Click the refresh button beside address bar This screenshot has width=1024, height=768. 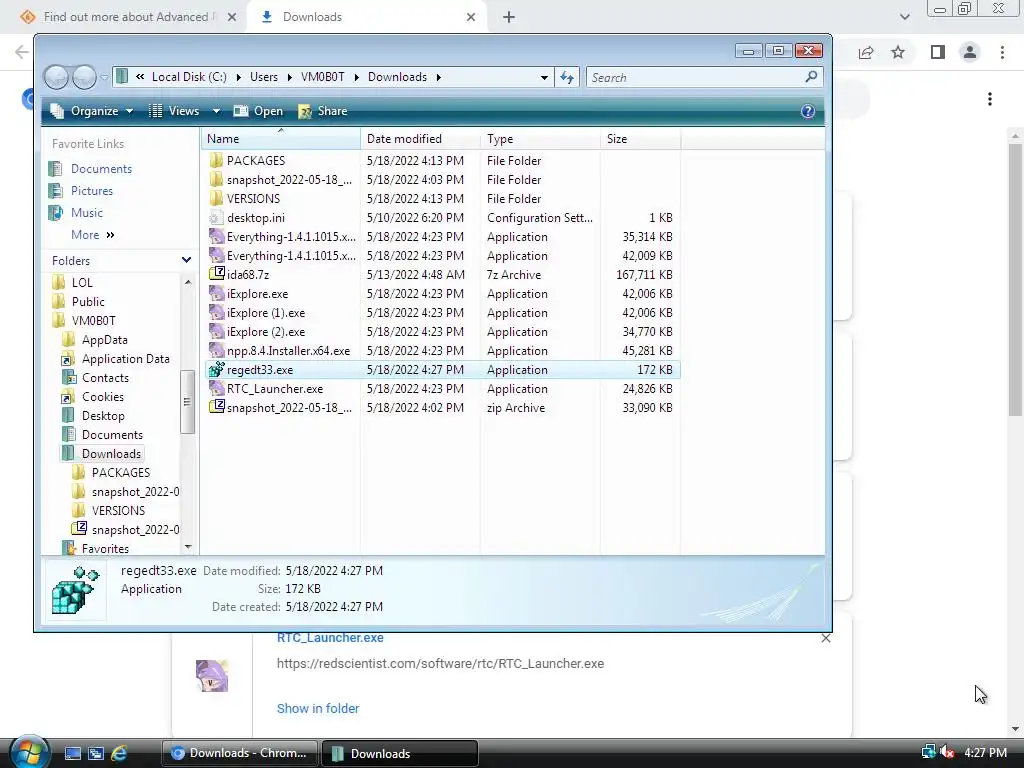pos(567,77)
